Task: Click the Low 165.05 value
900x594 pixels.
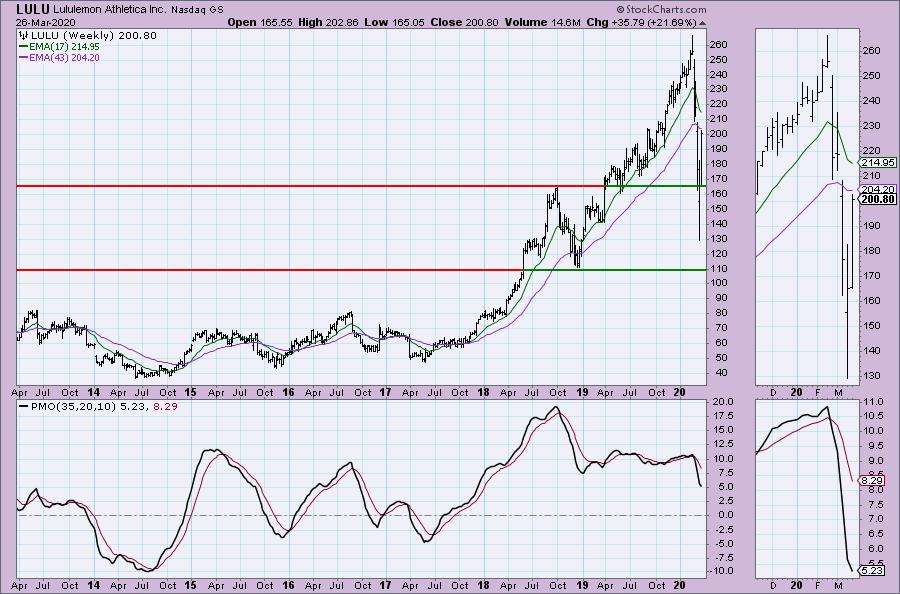Action: click(394, 22)
